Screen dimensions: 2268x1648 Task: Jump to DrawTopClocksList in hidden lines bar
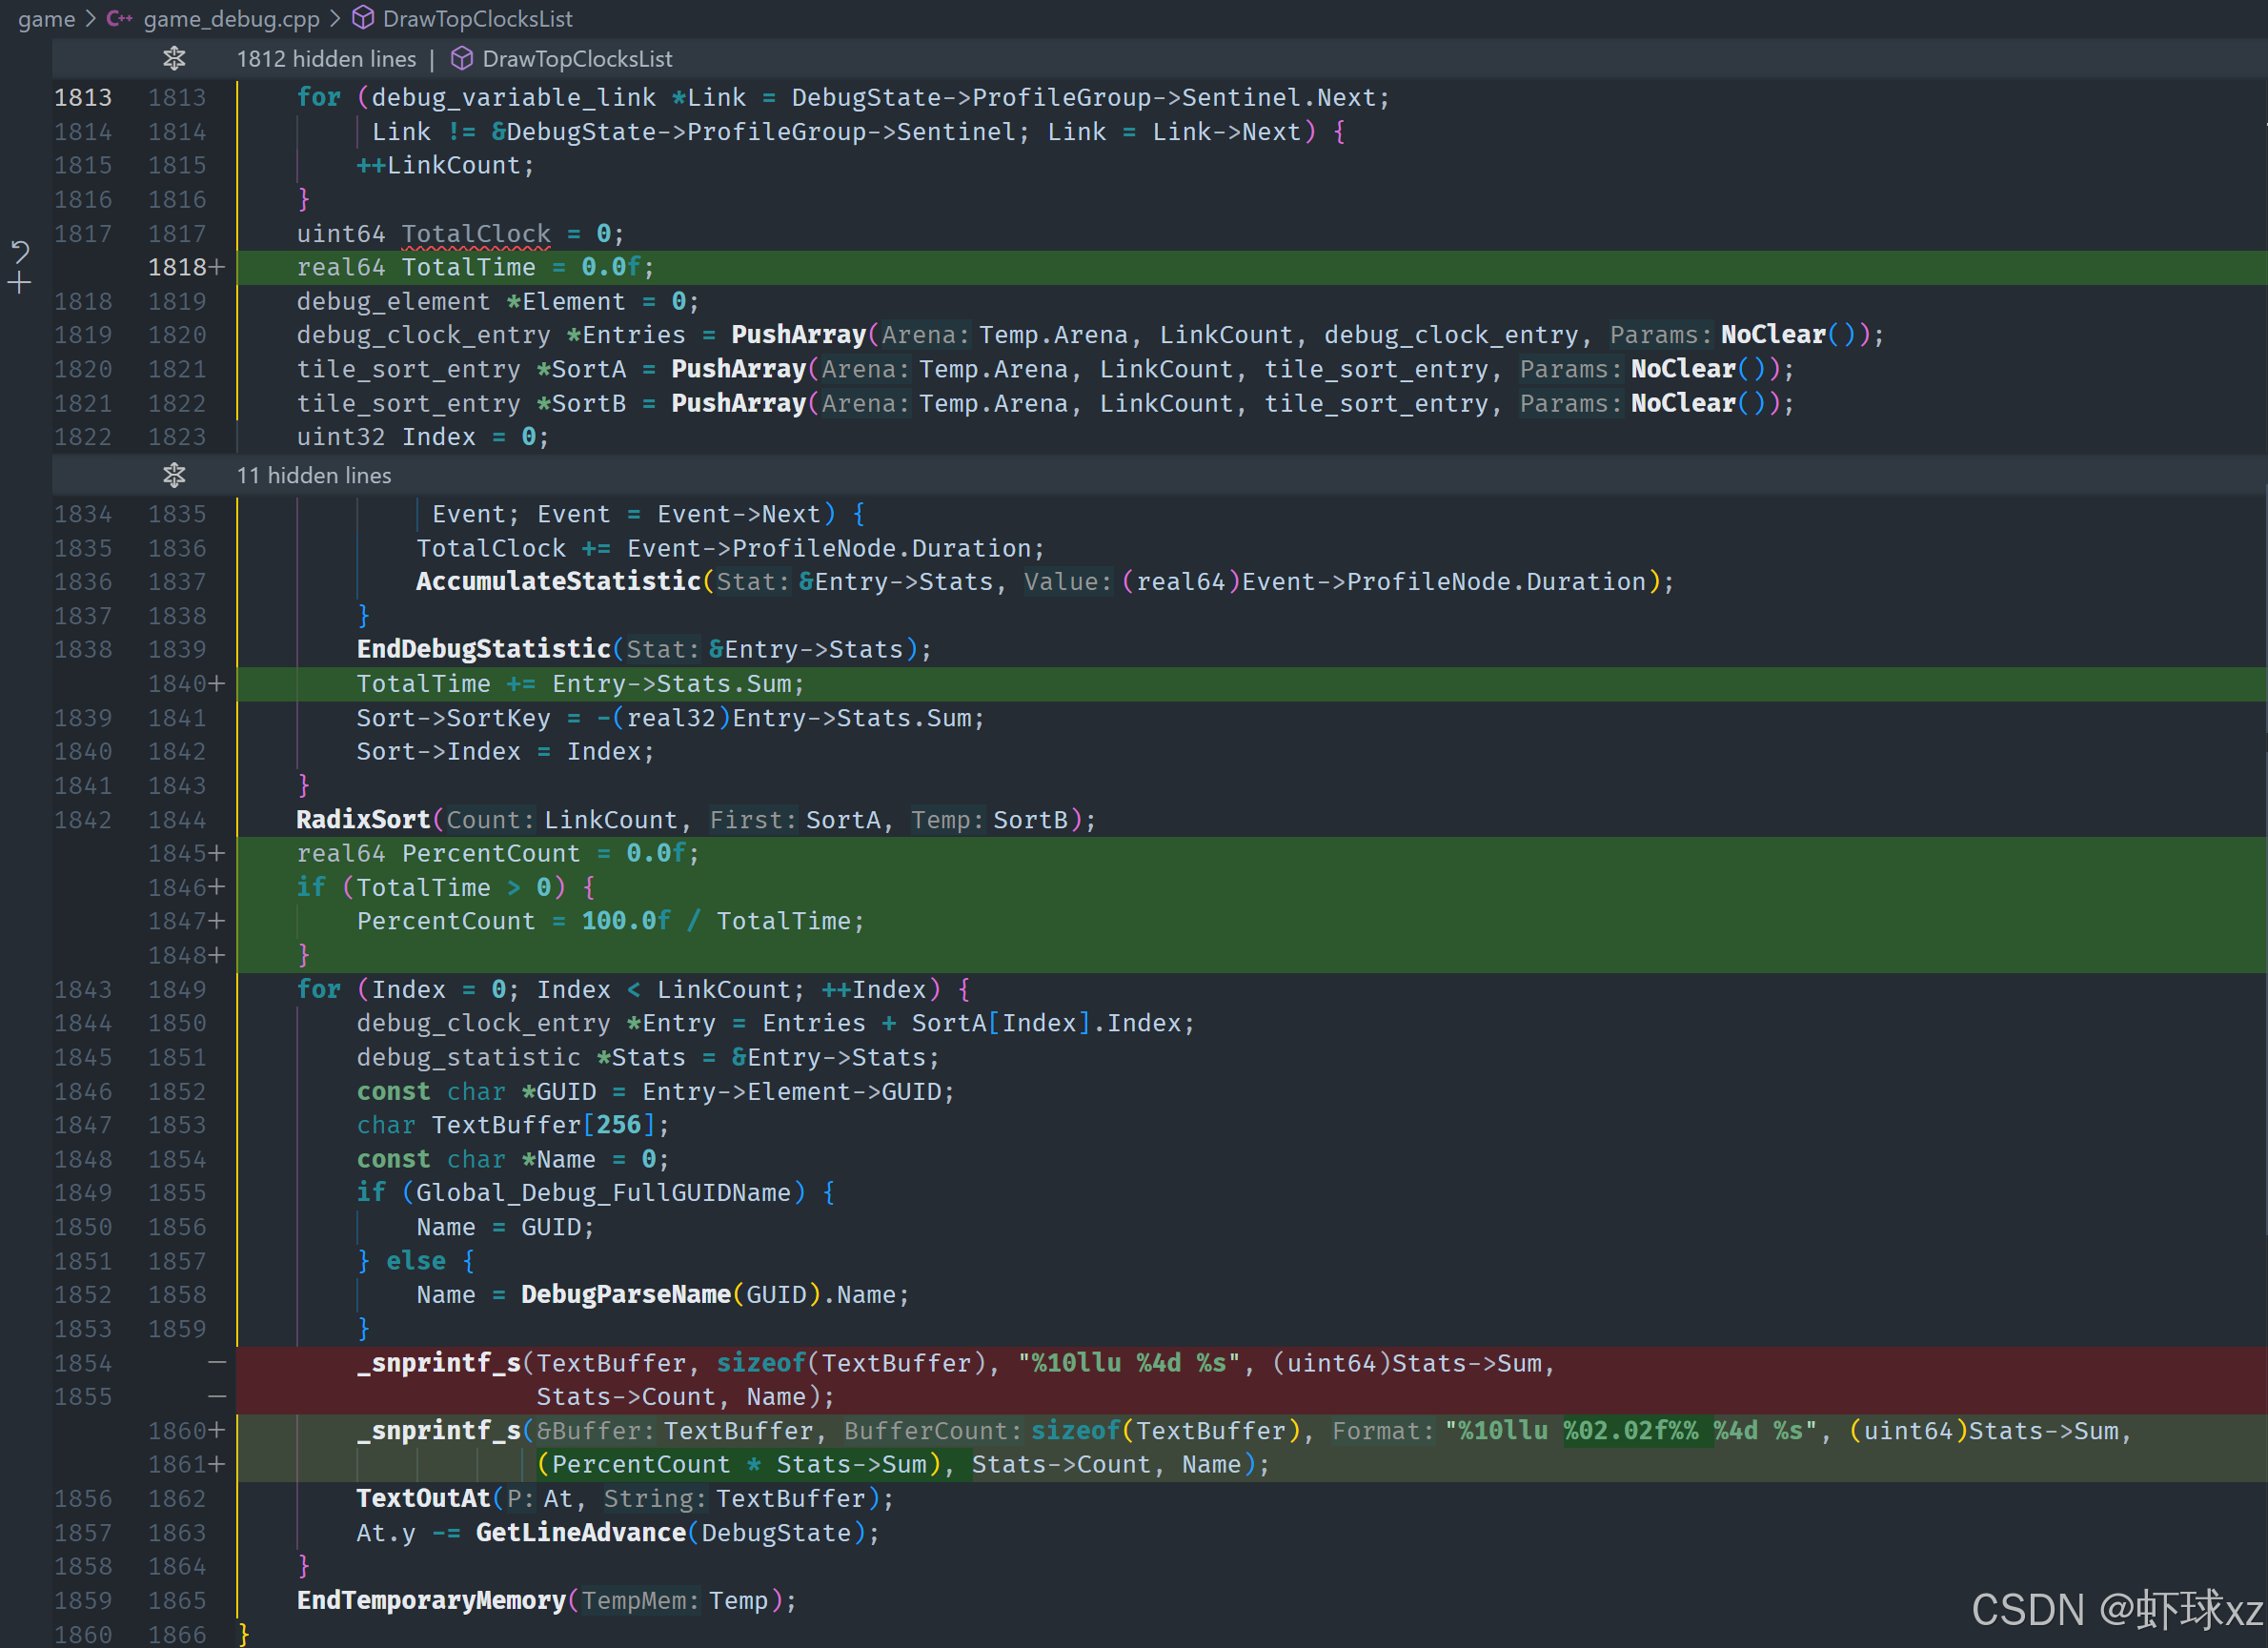click(577, 59)
